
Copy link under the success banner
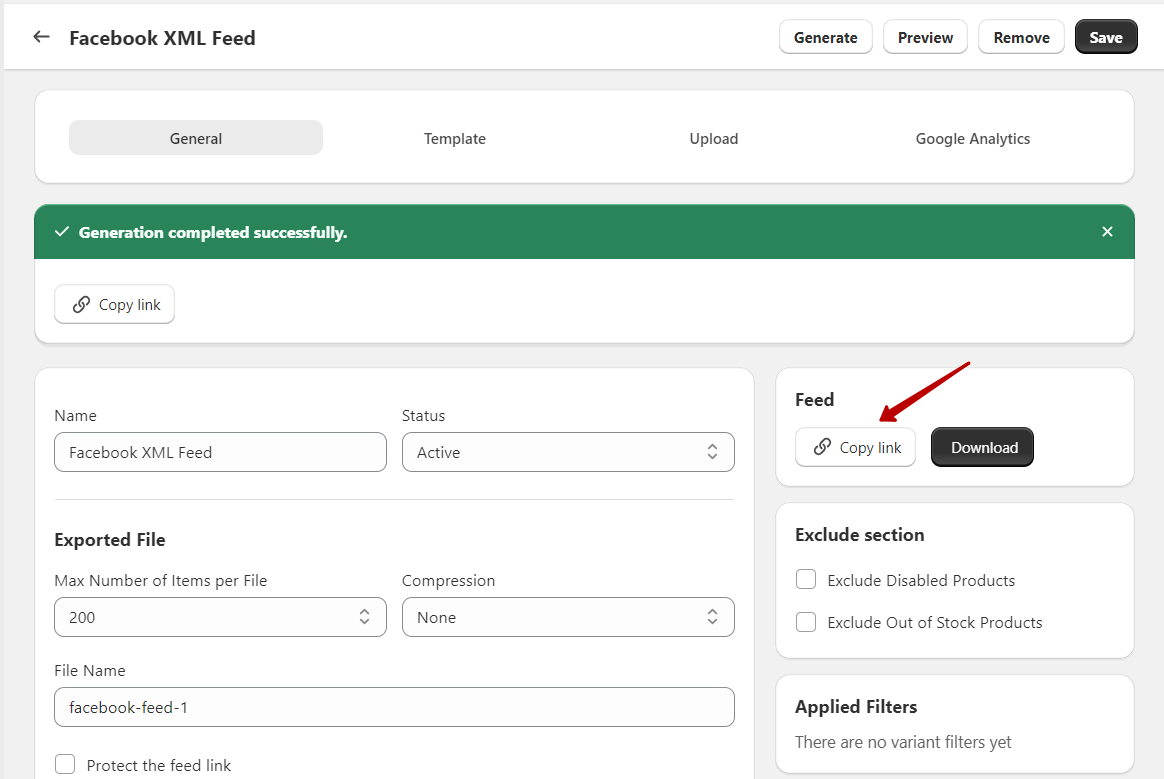coord(114,304)
